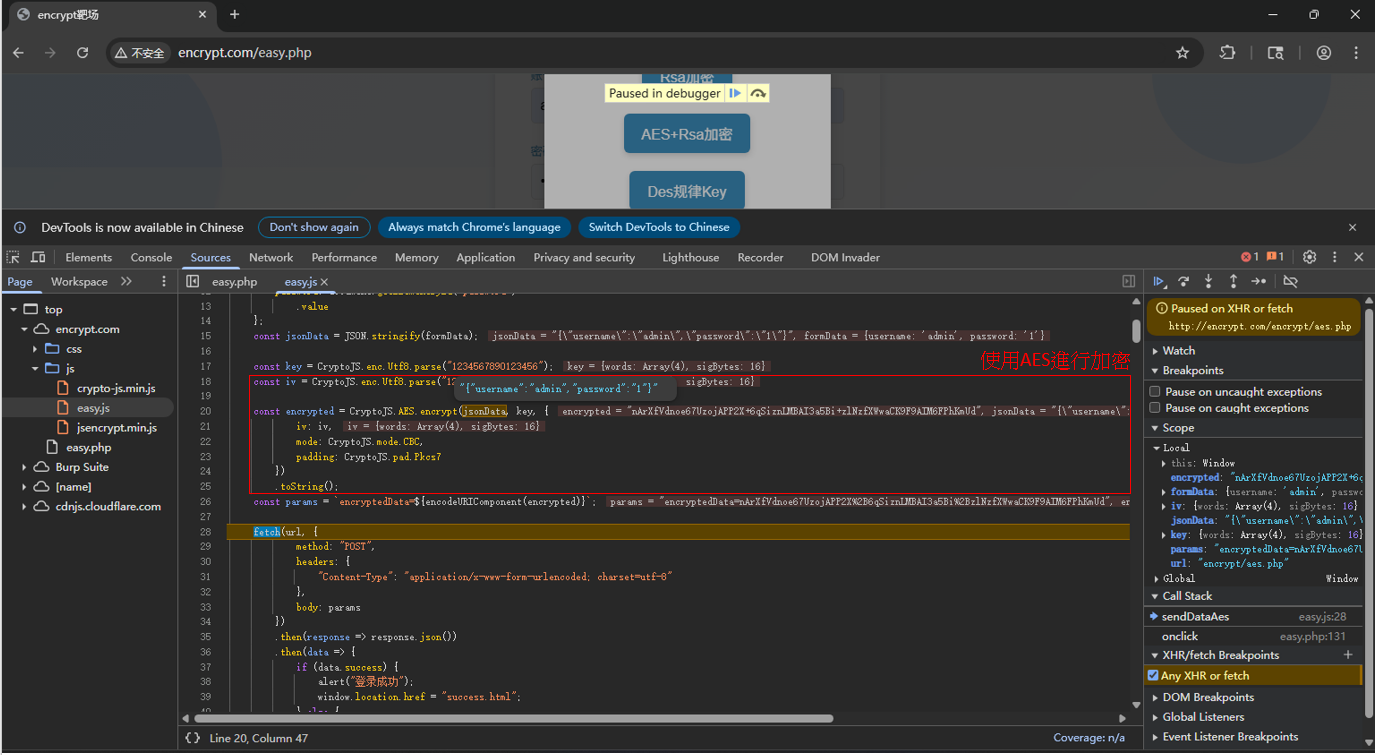Open crypto-js.min.js in file tree
Image resolution: width=1375 pixels, height=755 pixels.
coord(116,388)
